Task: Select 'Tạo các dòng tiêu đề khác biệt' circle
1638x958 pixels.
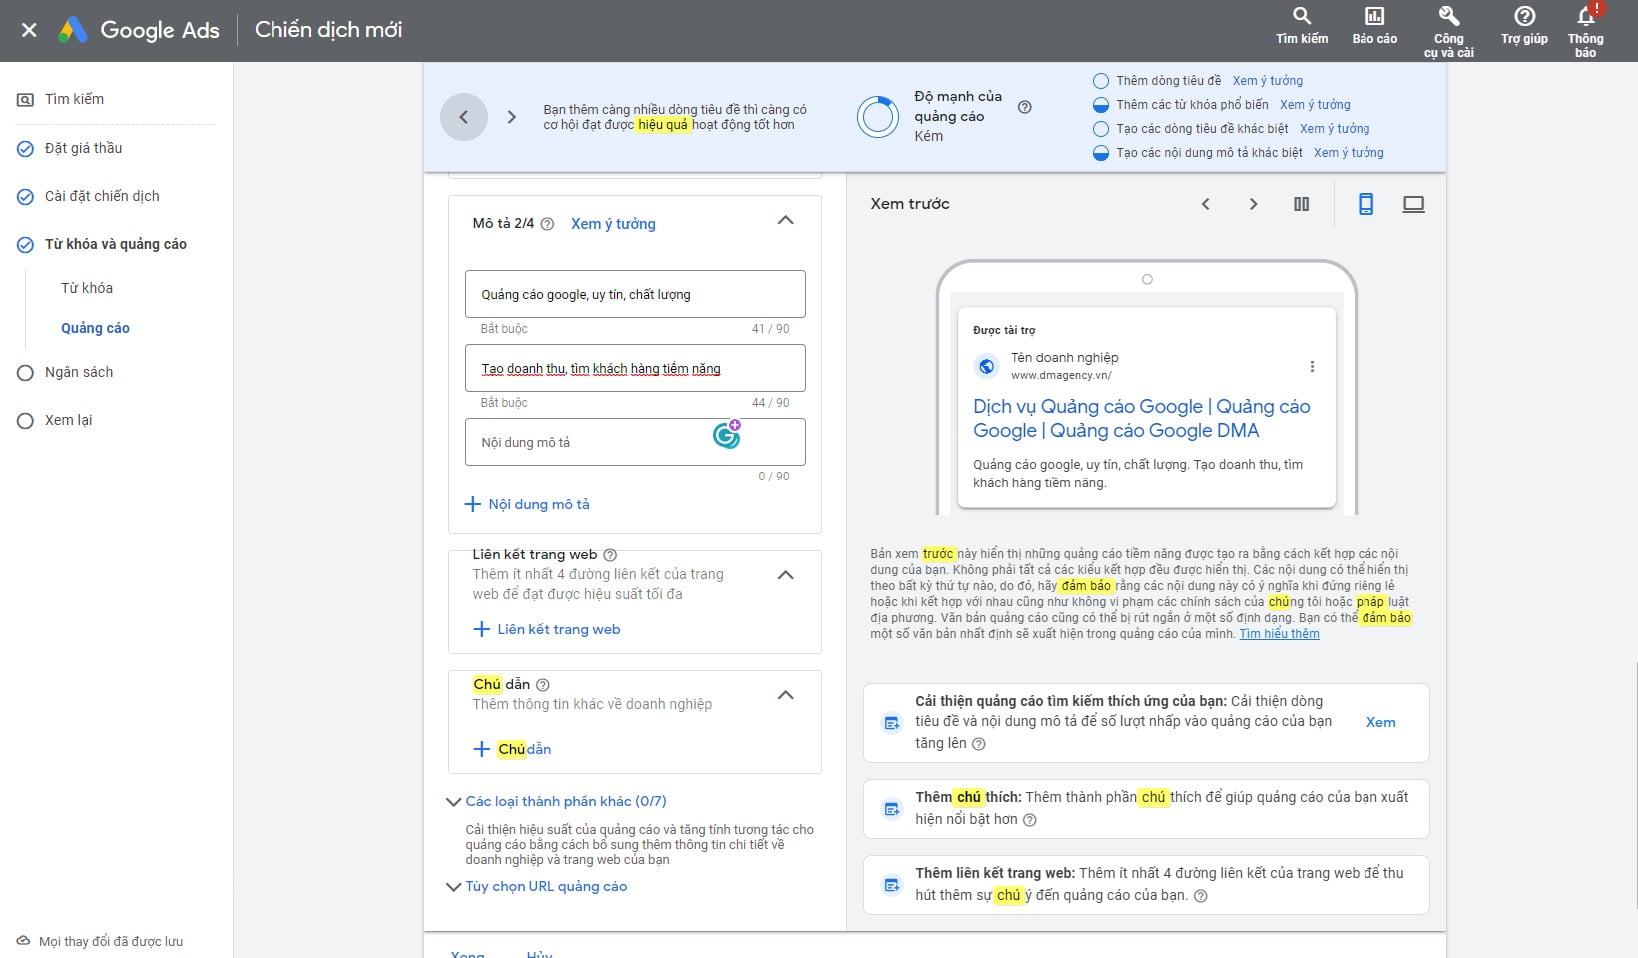Action: tap(1101, 129)
